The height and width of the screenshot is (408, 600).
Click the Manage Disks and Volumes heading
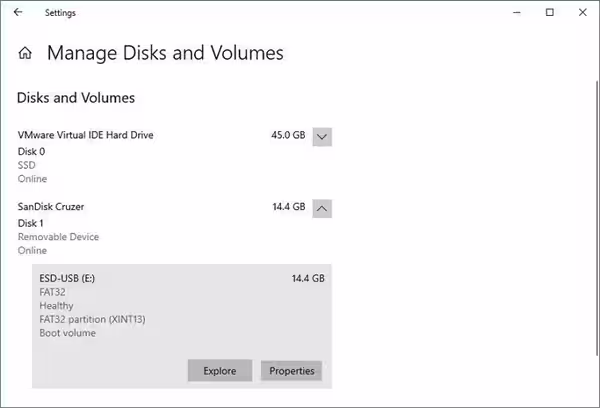[x=165, y=53]
